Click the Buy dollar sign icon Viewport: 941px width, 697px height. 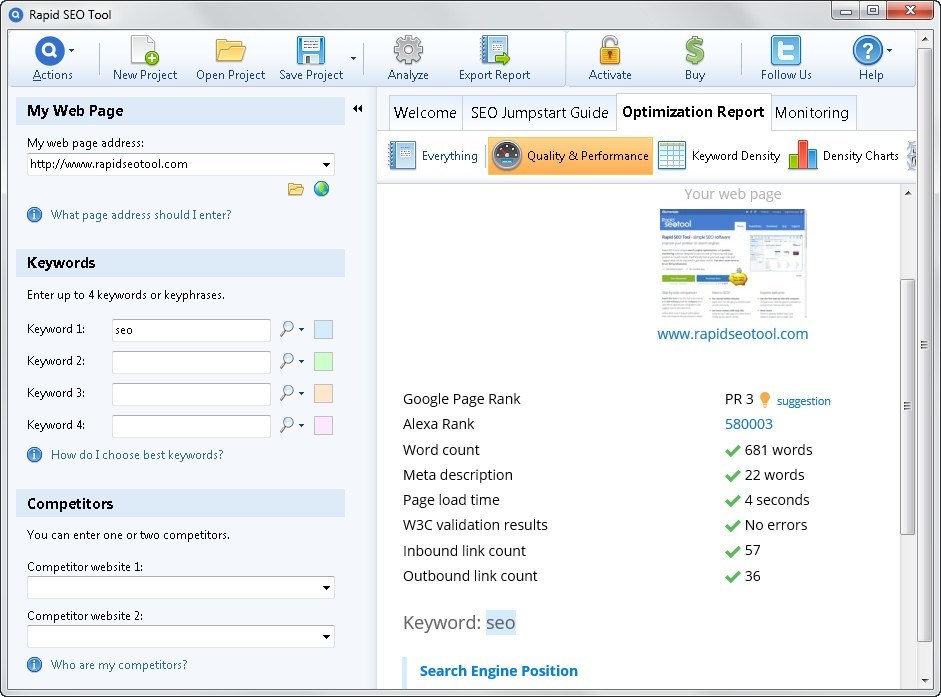click(x=695, y=52)
